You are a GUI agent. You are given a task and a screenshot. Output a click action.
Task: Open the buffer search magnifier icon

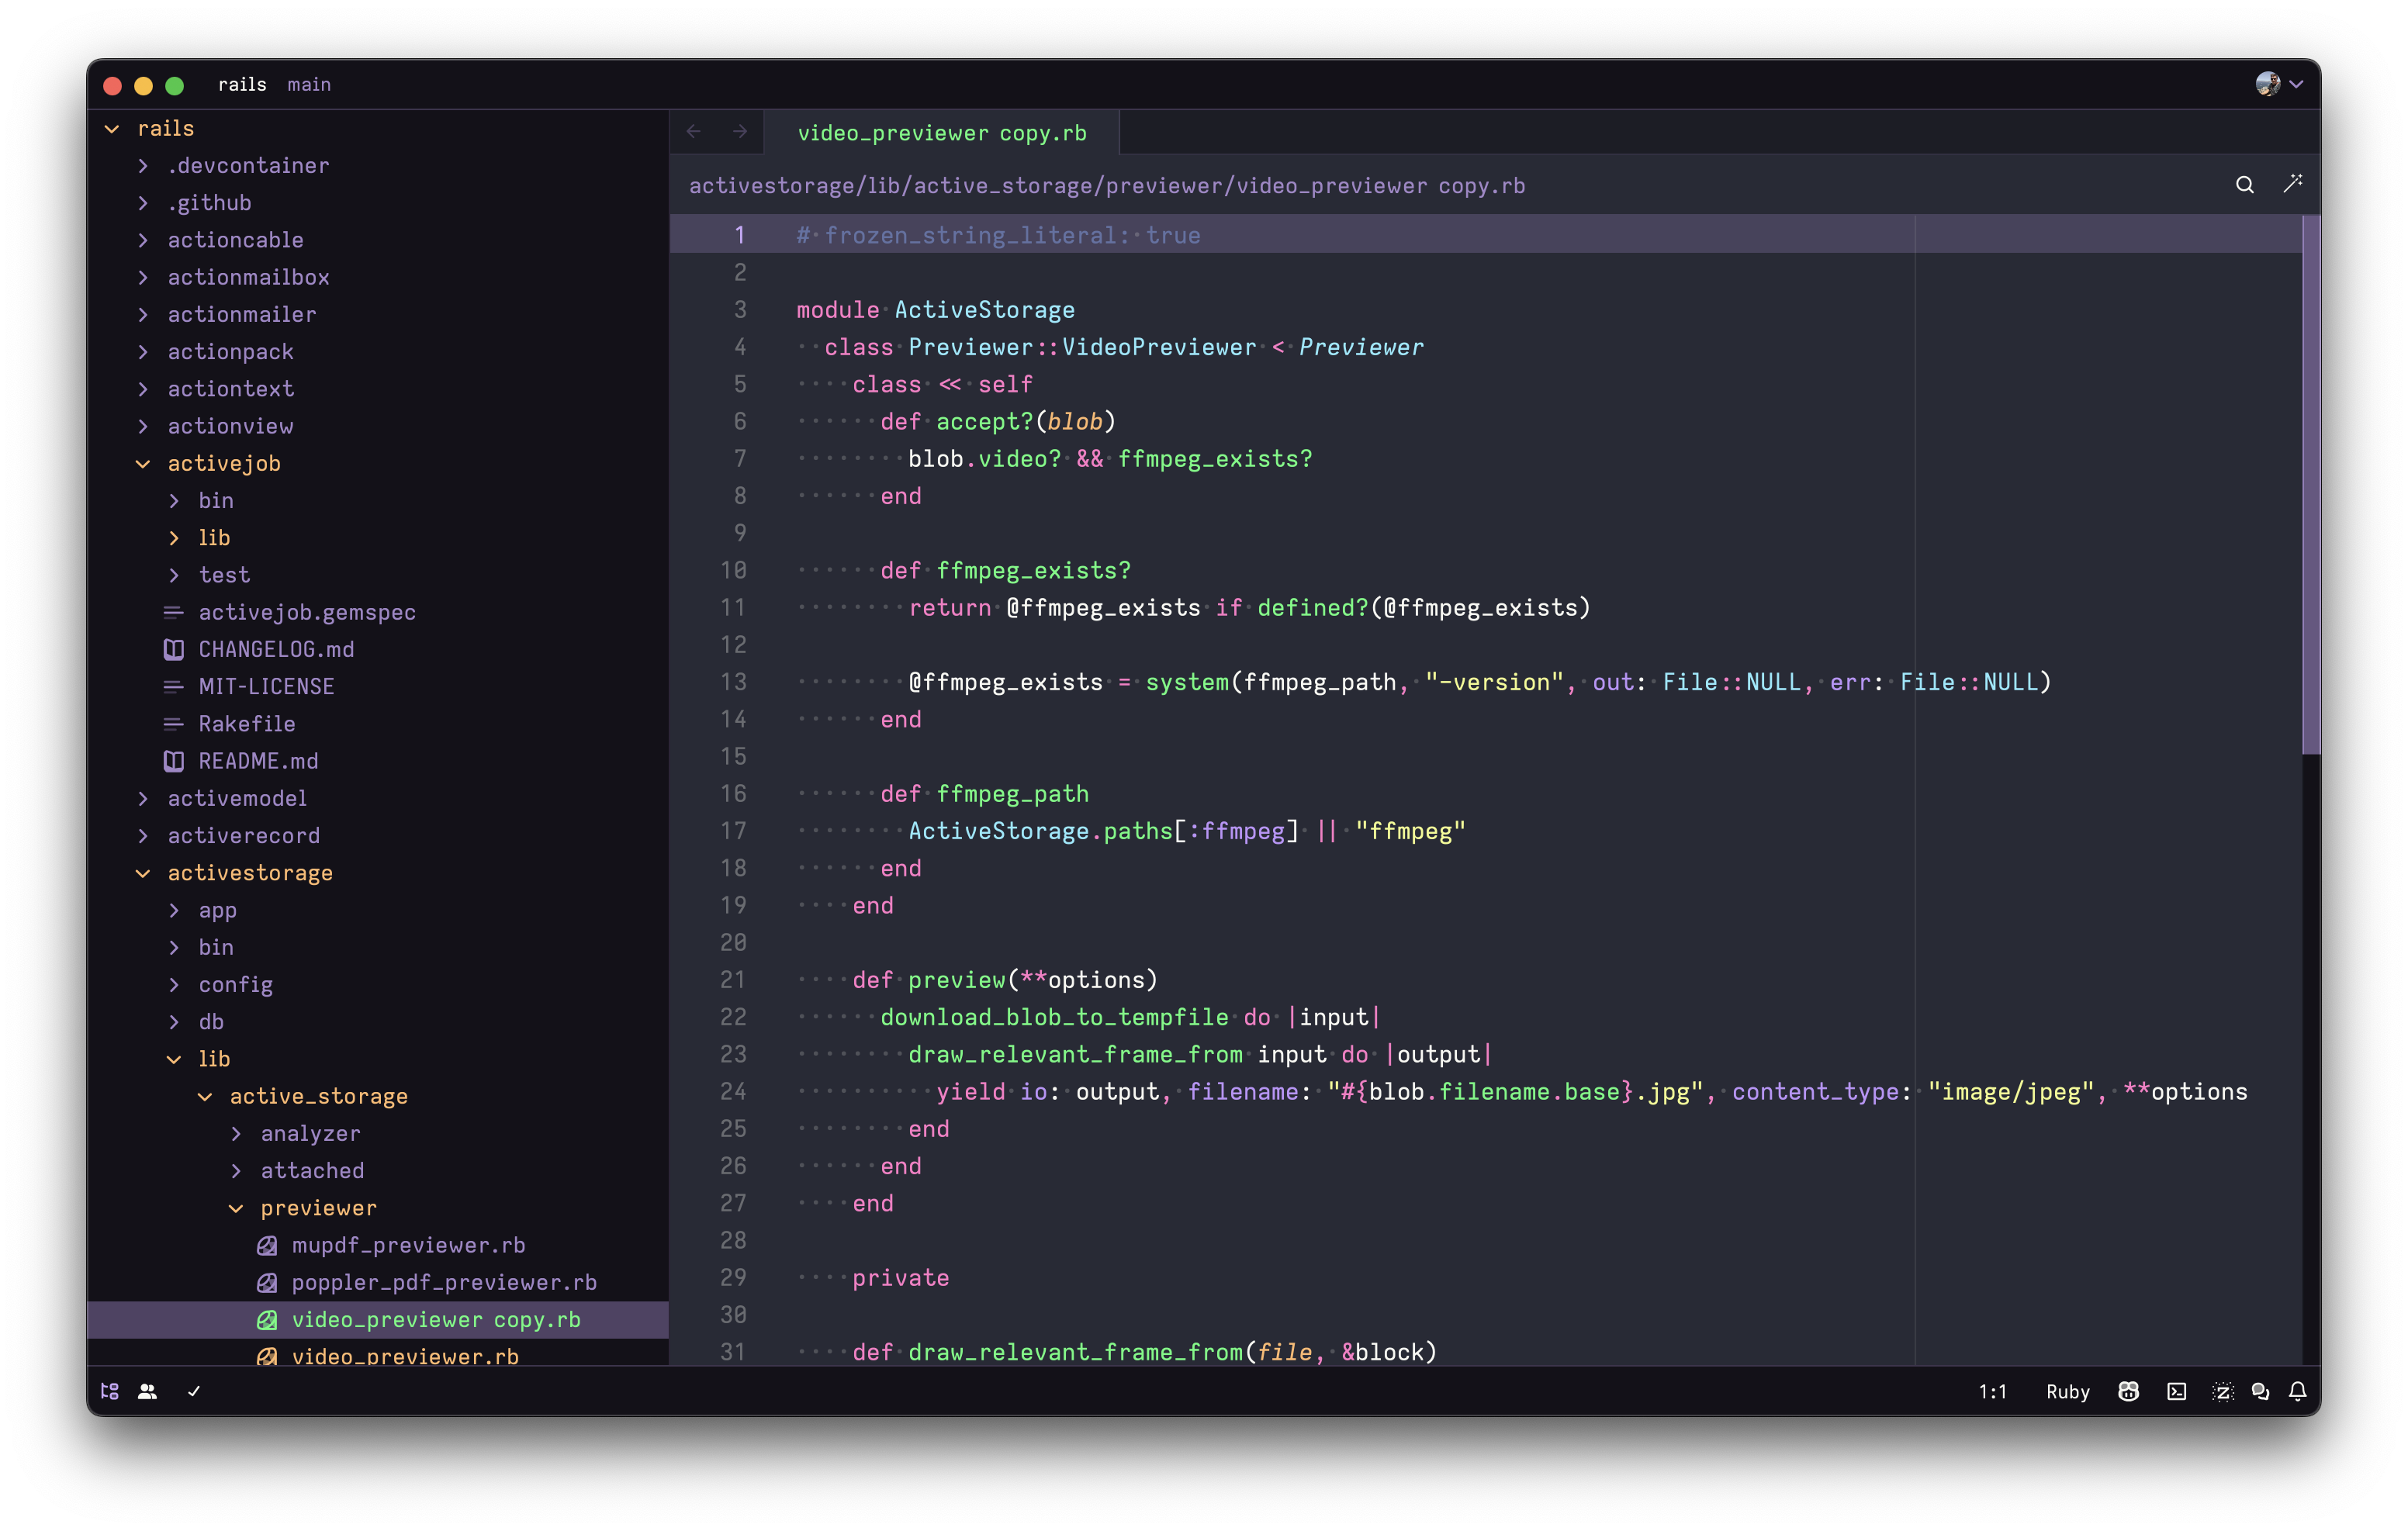pos(2245,185)
